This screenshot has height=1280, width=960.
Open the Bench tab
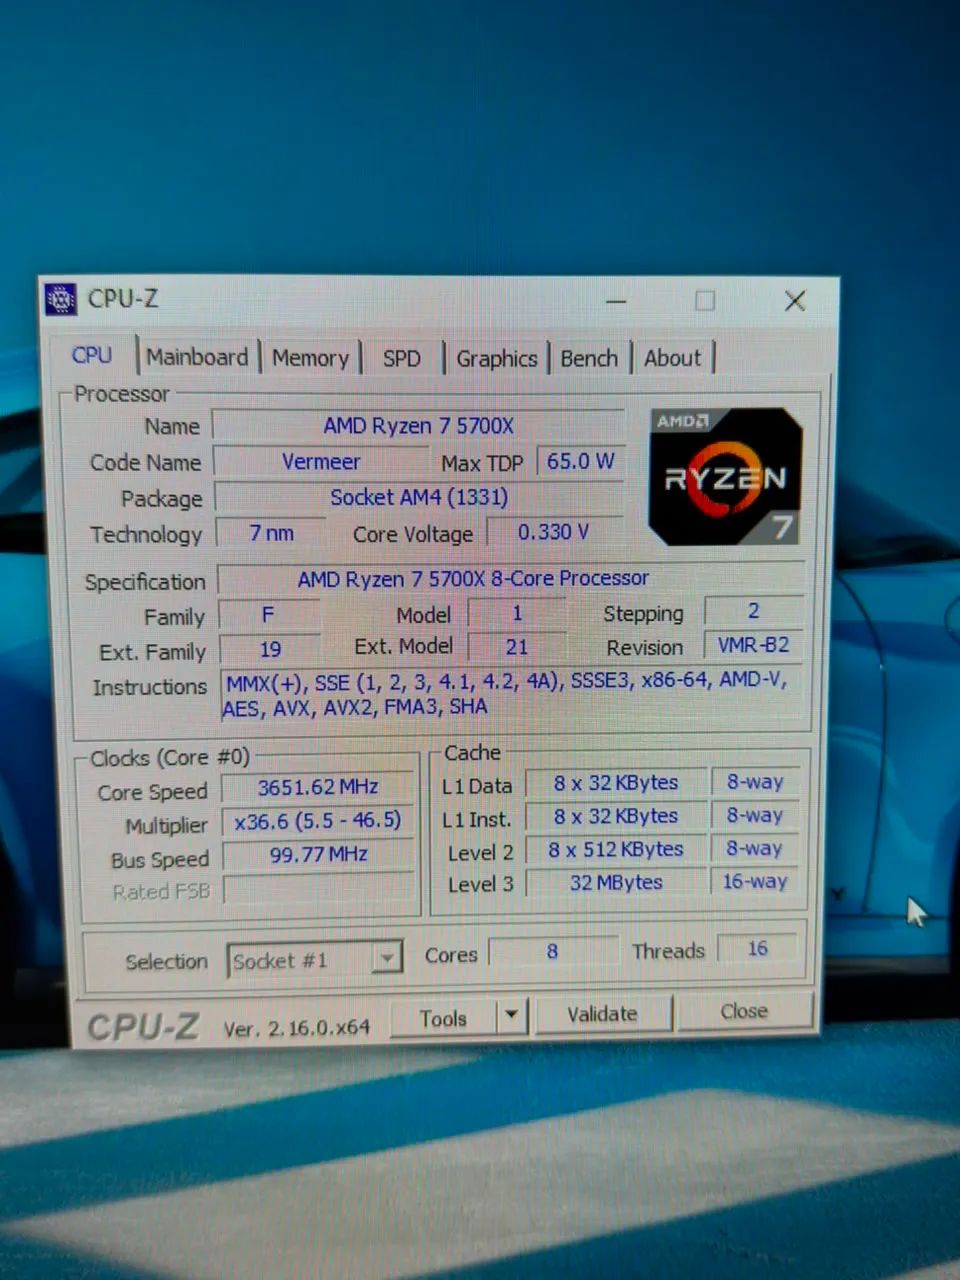coord(589,358)
